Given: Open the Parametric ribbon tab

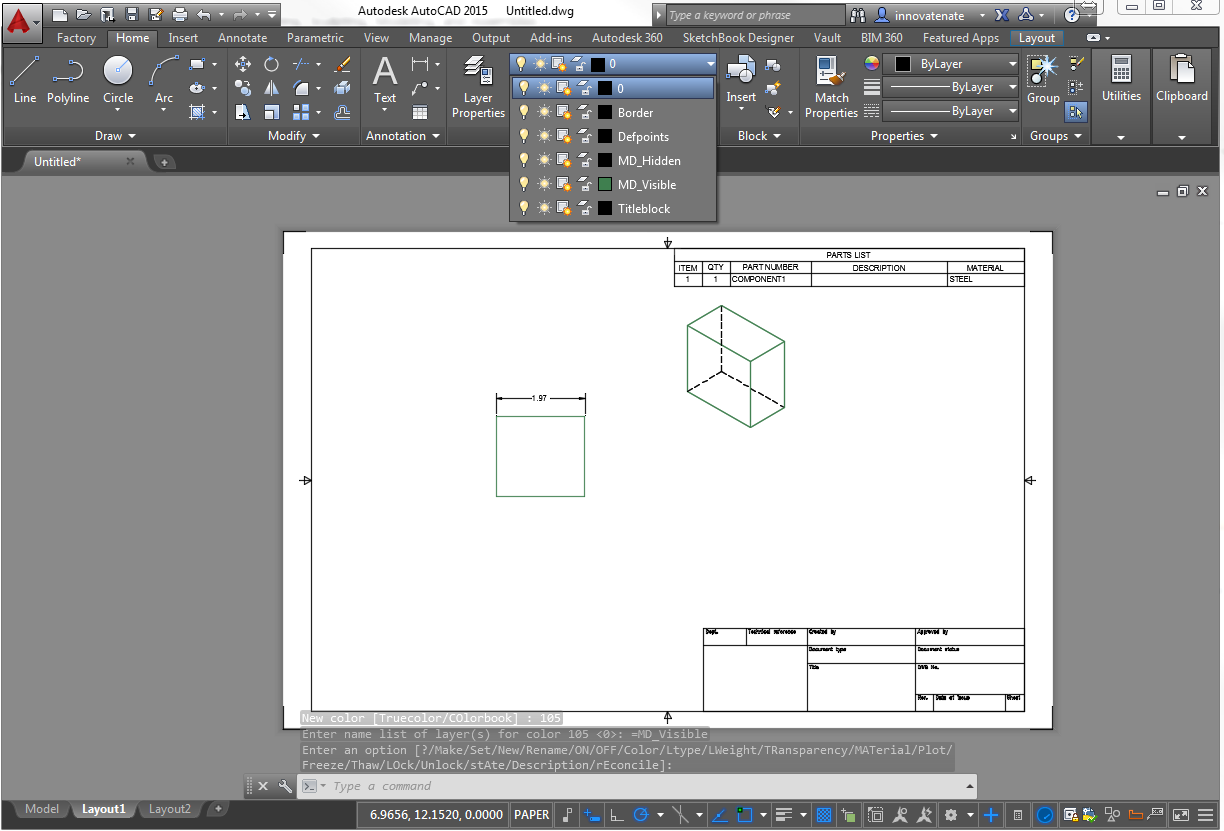Looking at the screenshot, I should tap(315, 38).
